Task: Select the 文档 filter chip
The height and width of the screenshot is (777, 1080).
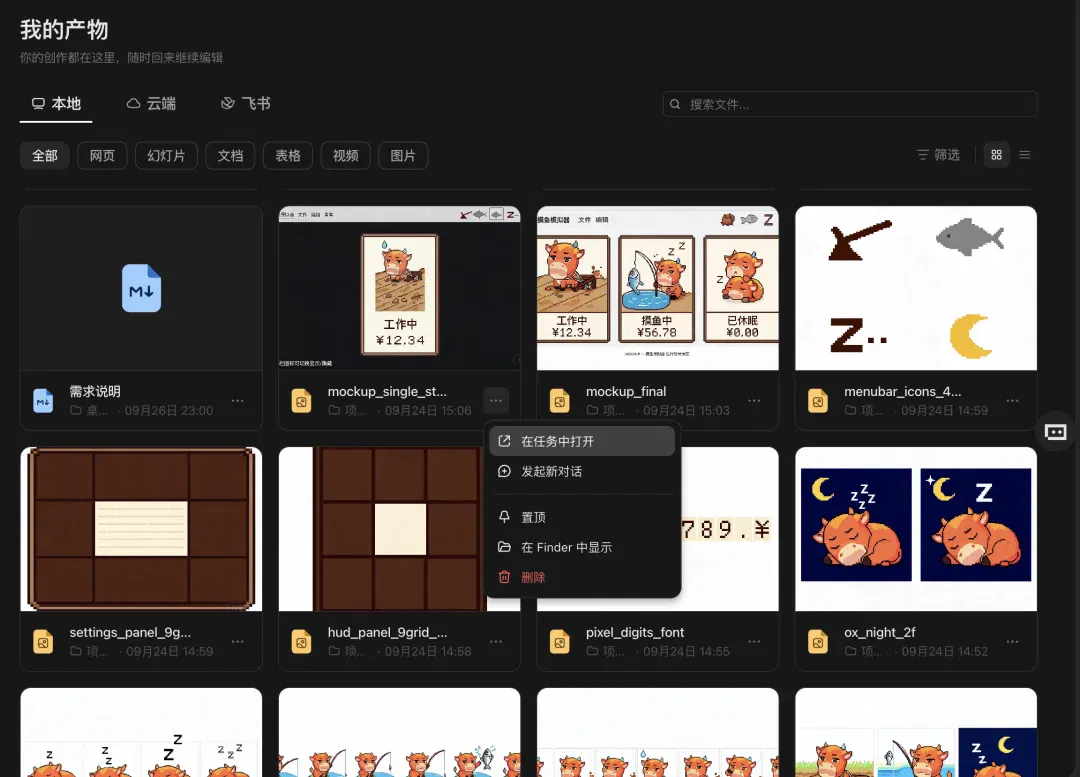Action: coord(230,156)
